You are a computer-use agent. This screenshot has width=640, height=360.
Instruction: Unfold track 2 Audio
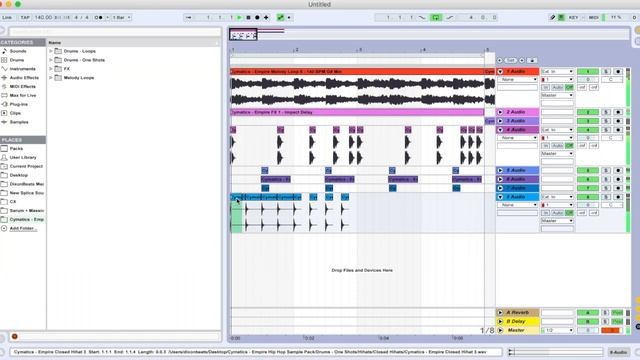click(500, 112)
